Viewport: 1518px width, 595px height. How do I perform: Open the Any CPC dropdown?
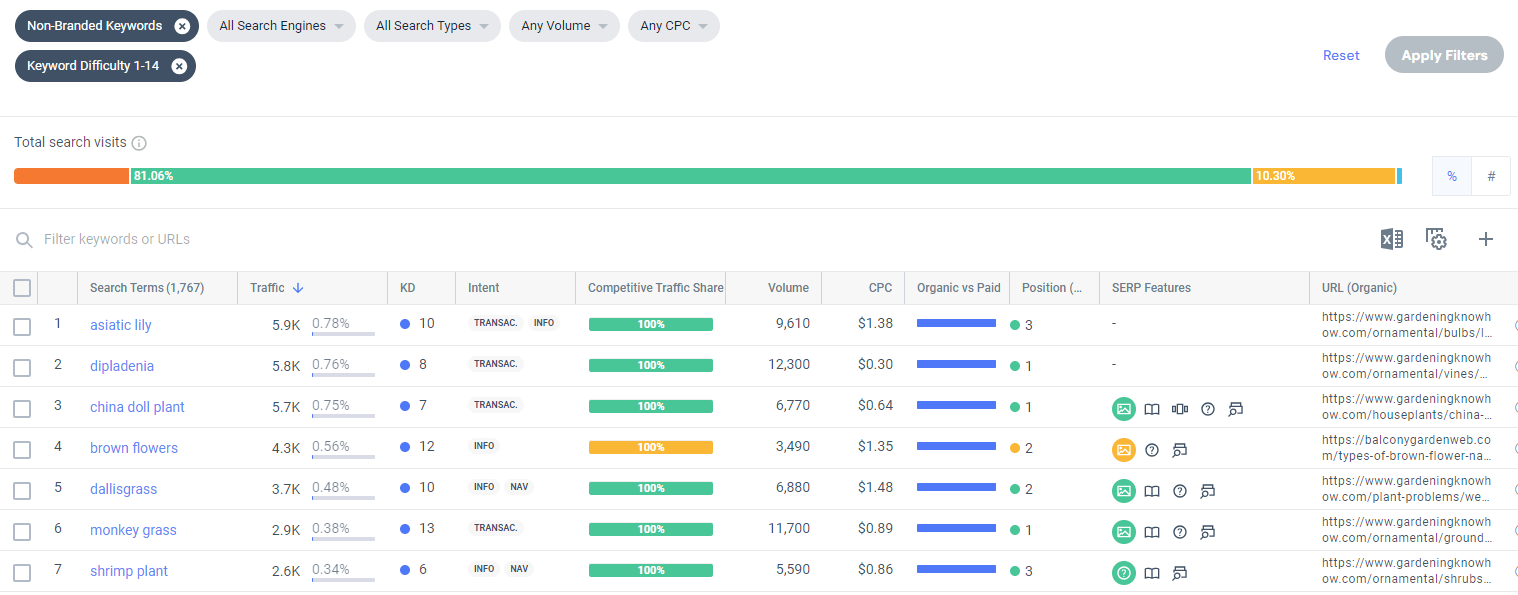[x=673, y=26]
